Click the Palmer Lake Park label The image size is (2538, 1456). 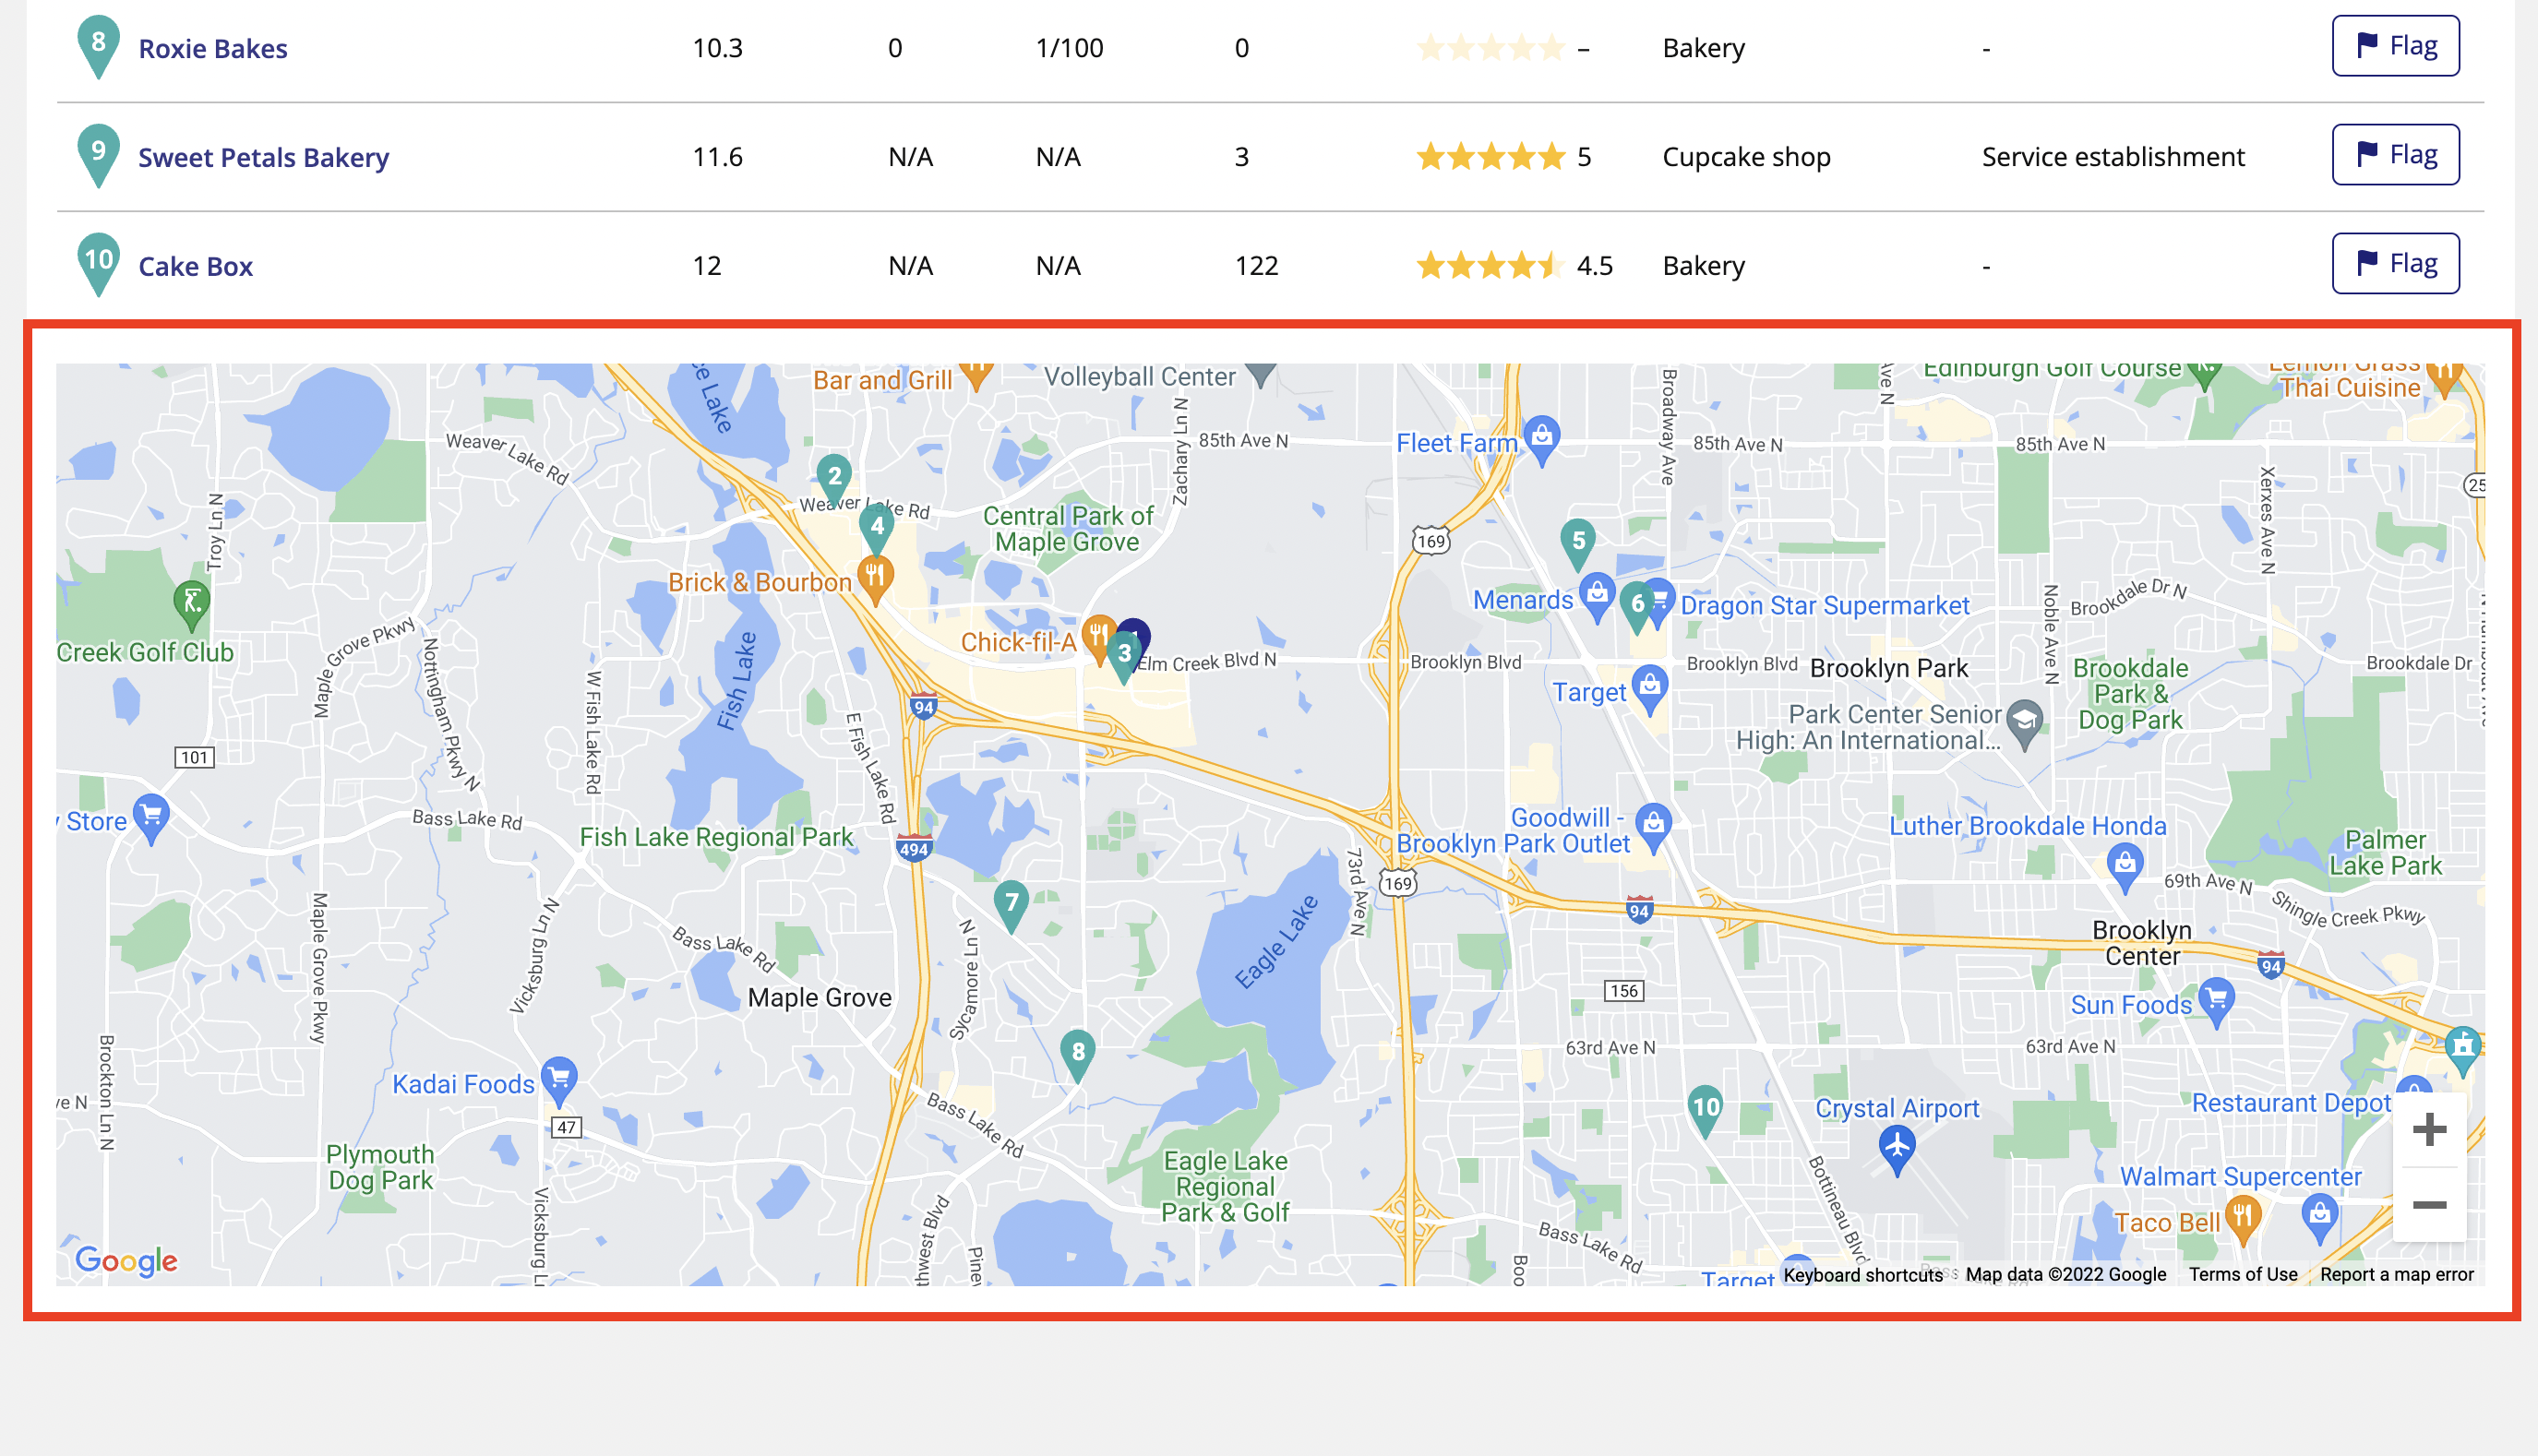(x=2386, y=853)
